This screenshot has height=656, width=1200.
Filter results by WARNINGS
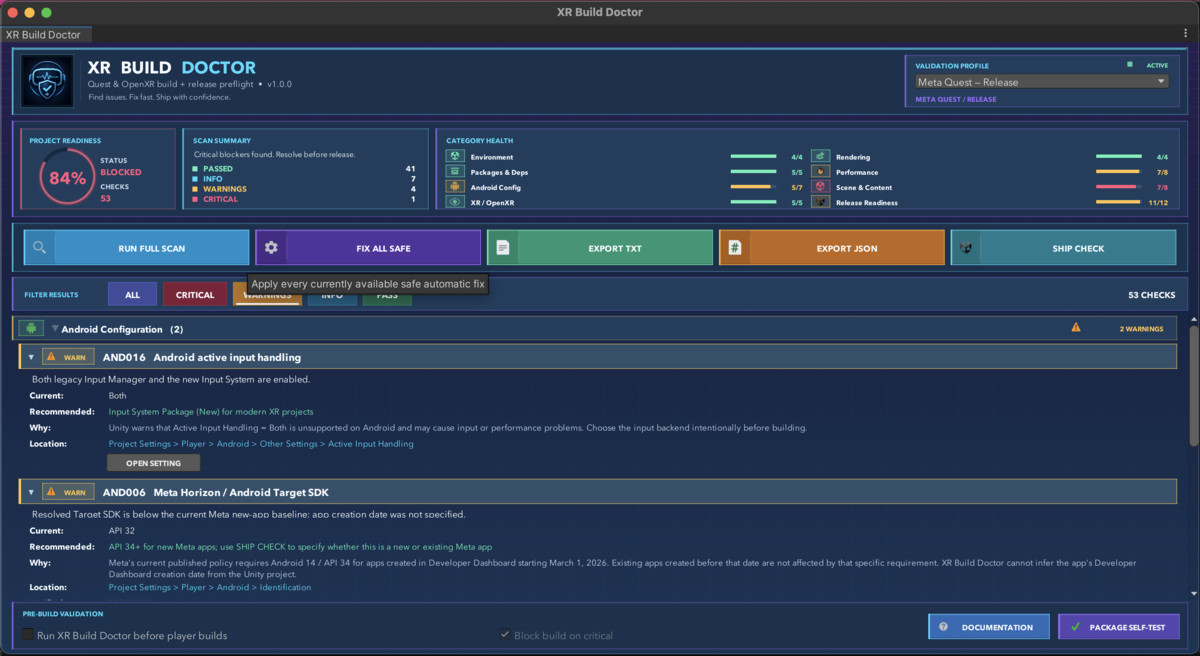(x=267, y=294)
